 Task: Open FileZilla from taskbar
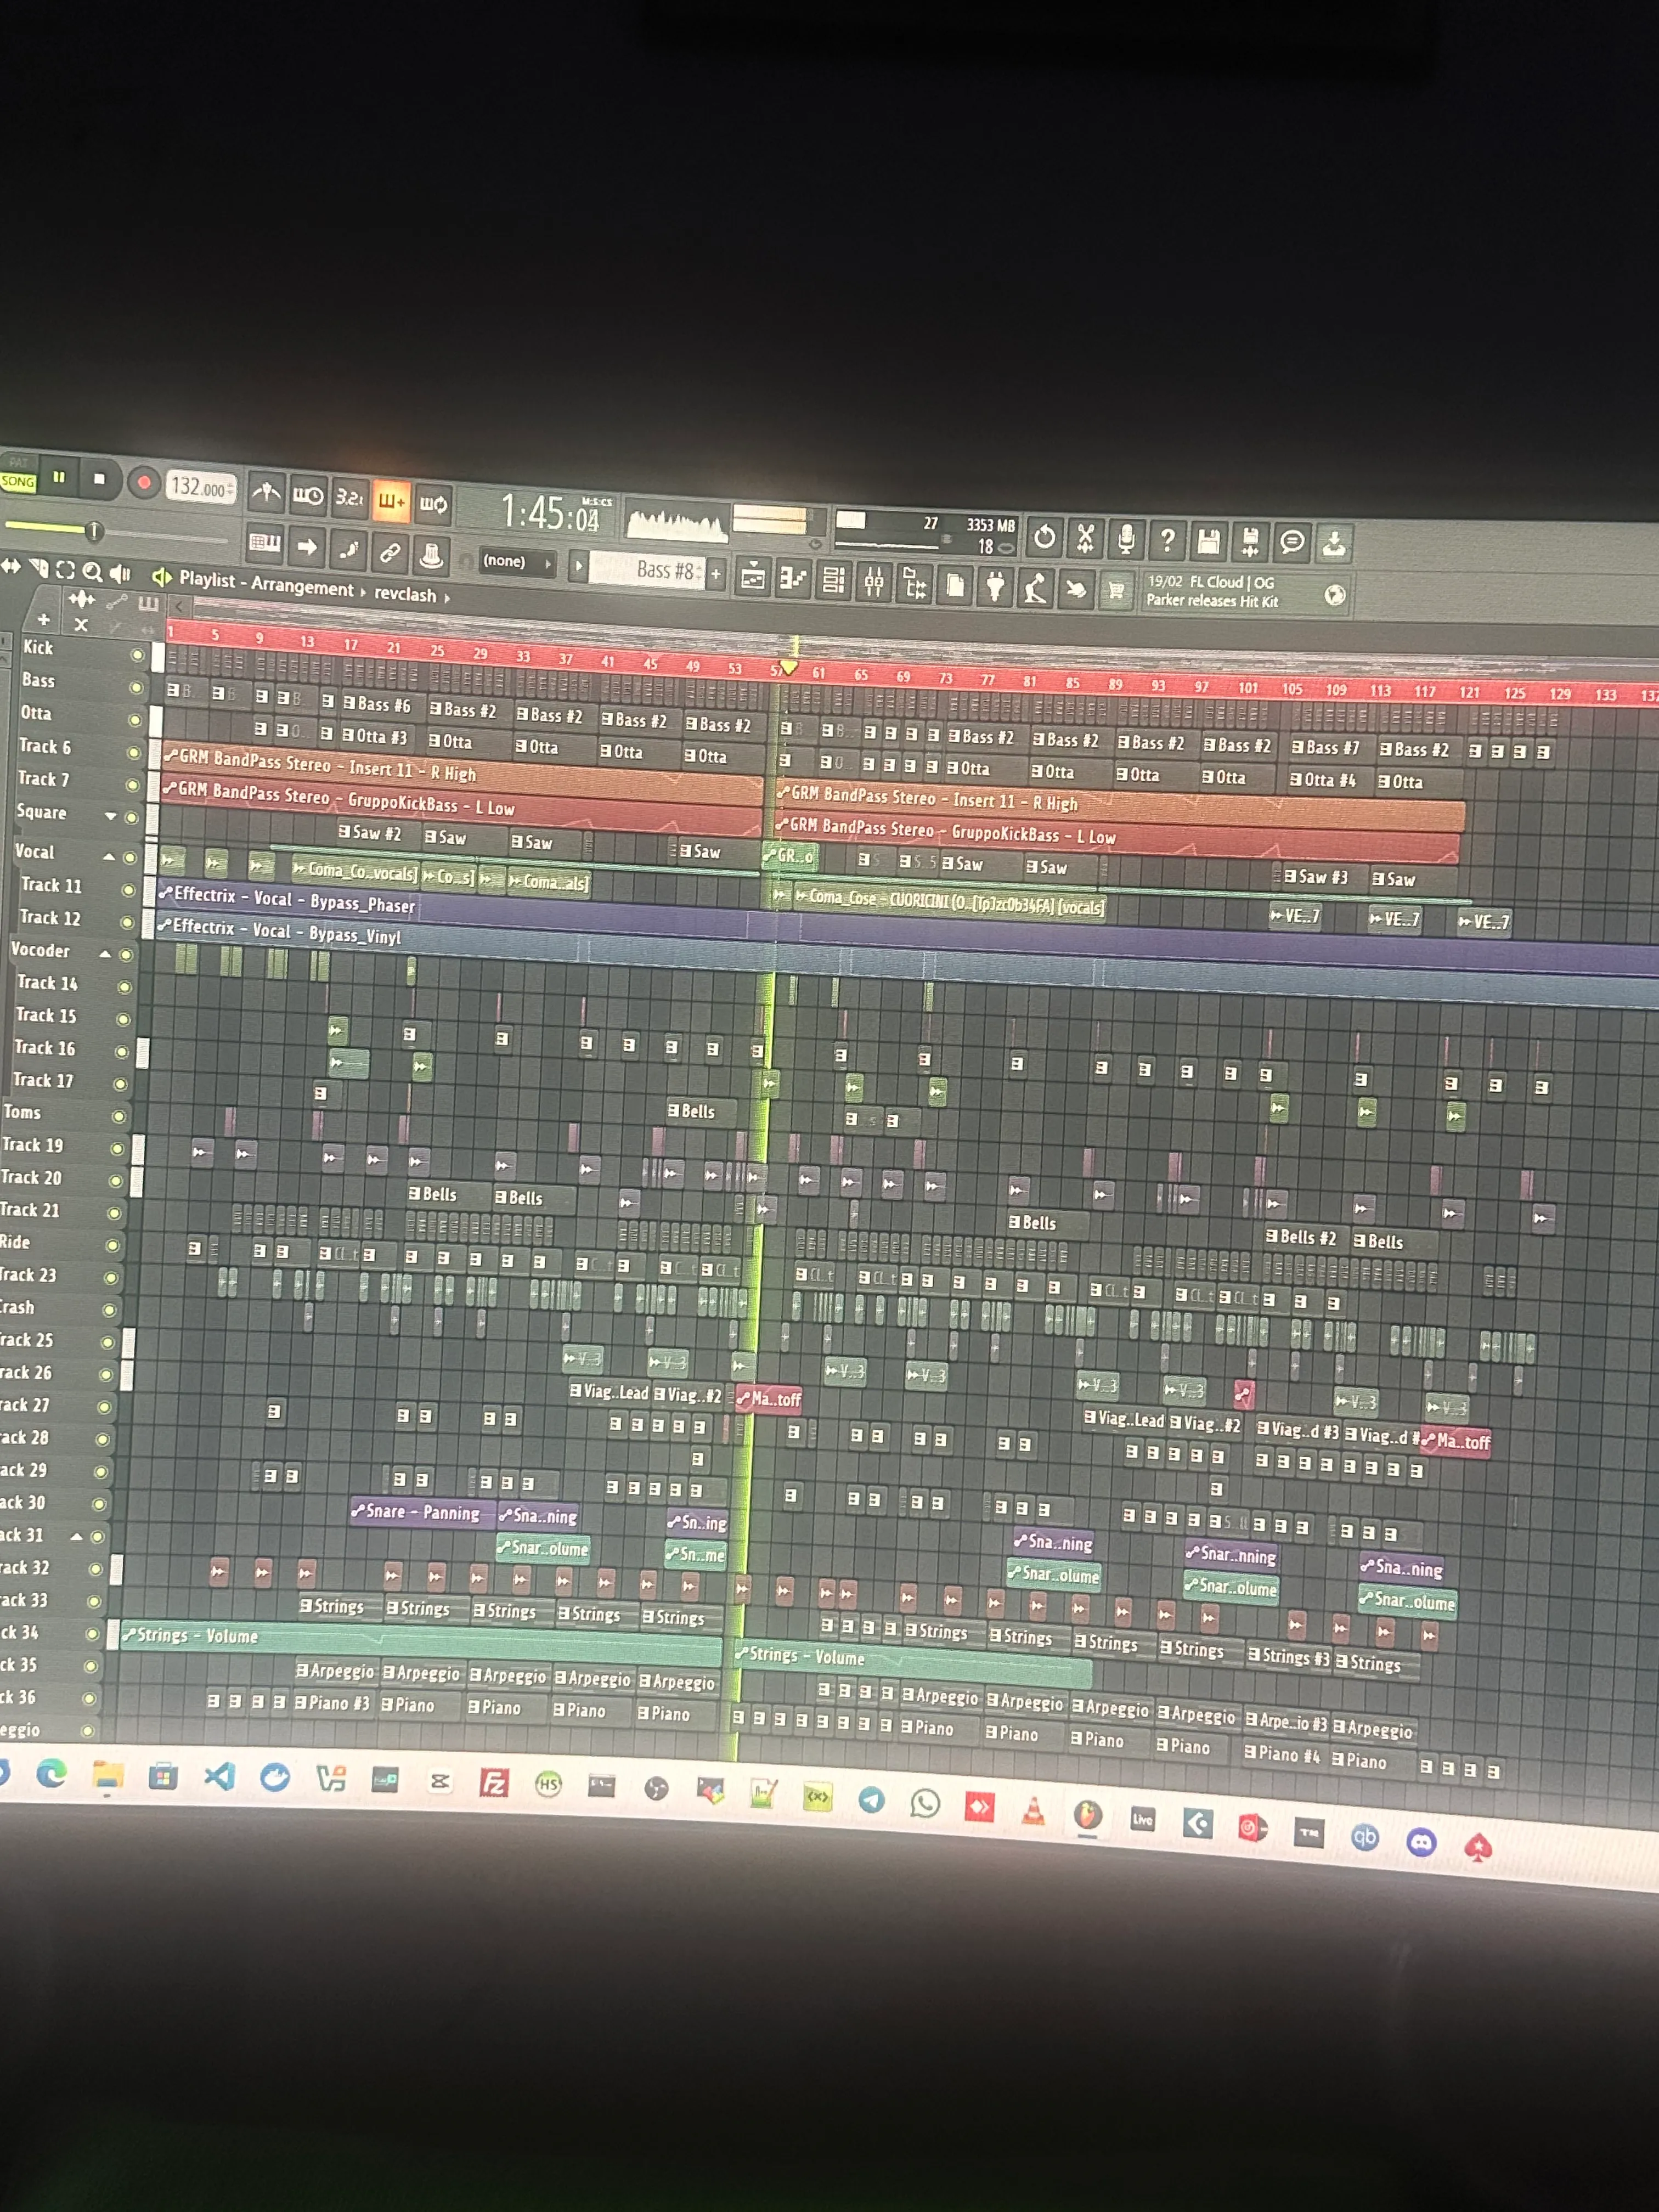coord(494,1783)
